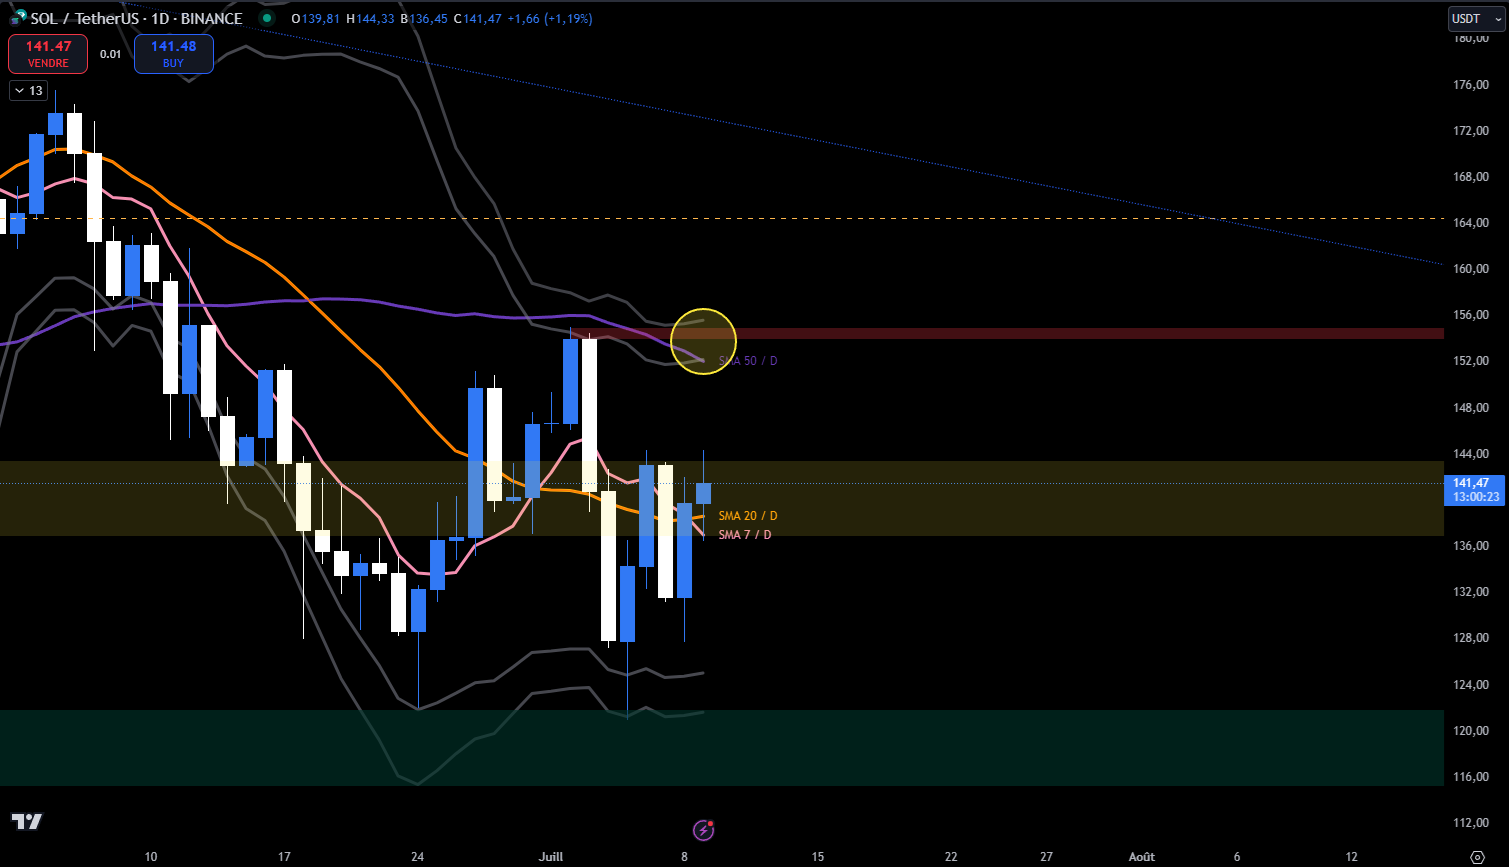Open chart settings hexagon icon on time axis
The image size is (1509, 867).
pyautogui.click(x=1477, y=857)
